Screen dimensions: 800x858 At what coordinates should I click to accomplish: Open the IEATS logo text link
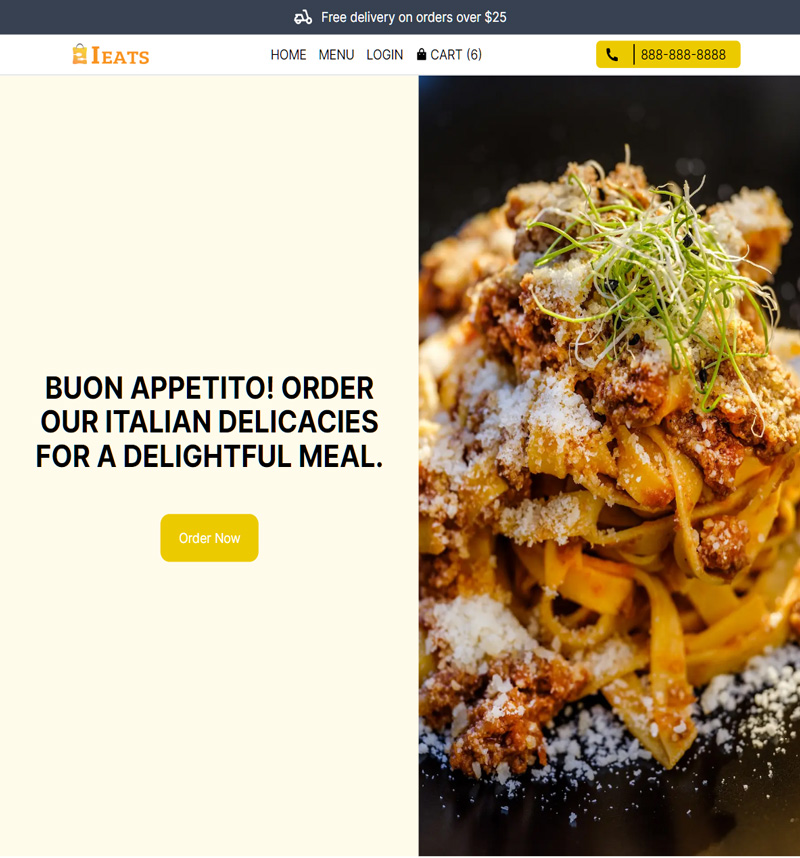(x=120, y=56)
